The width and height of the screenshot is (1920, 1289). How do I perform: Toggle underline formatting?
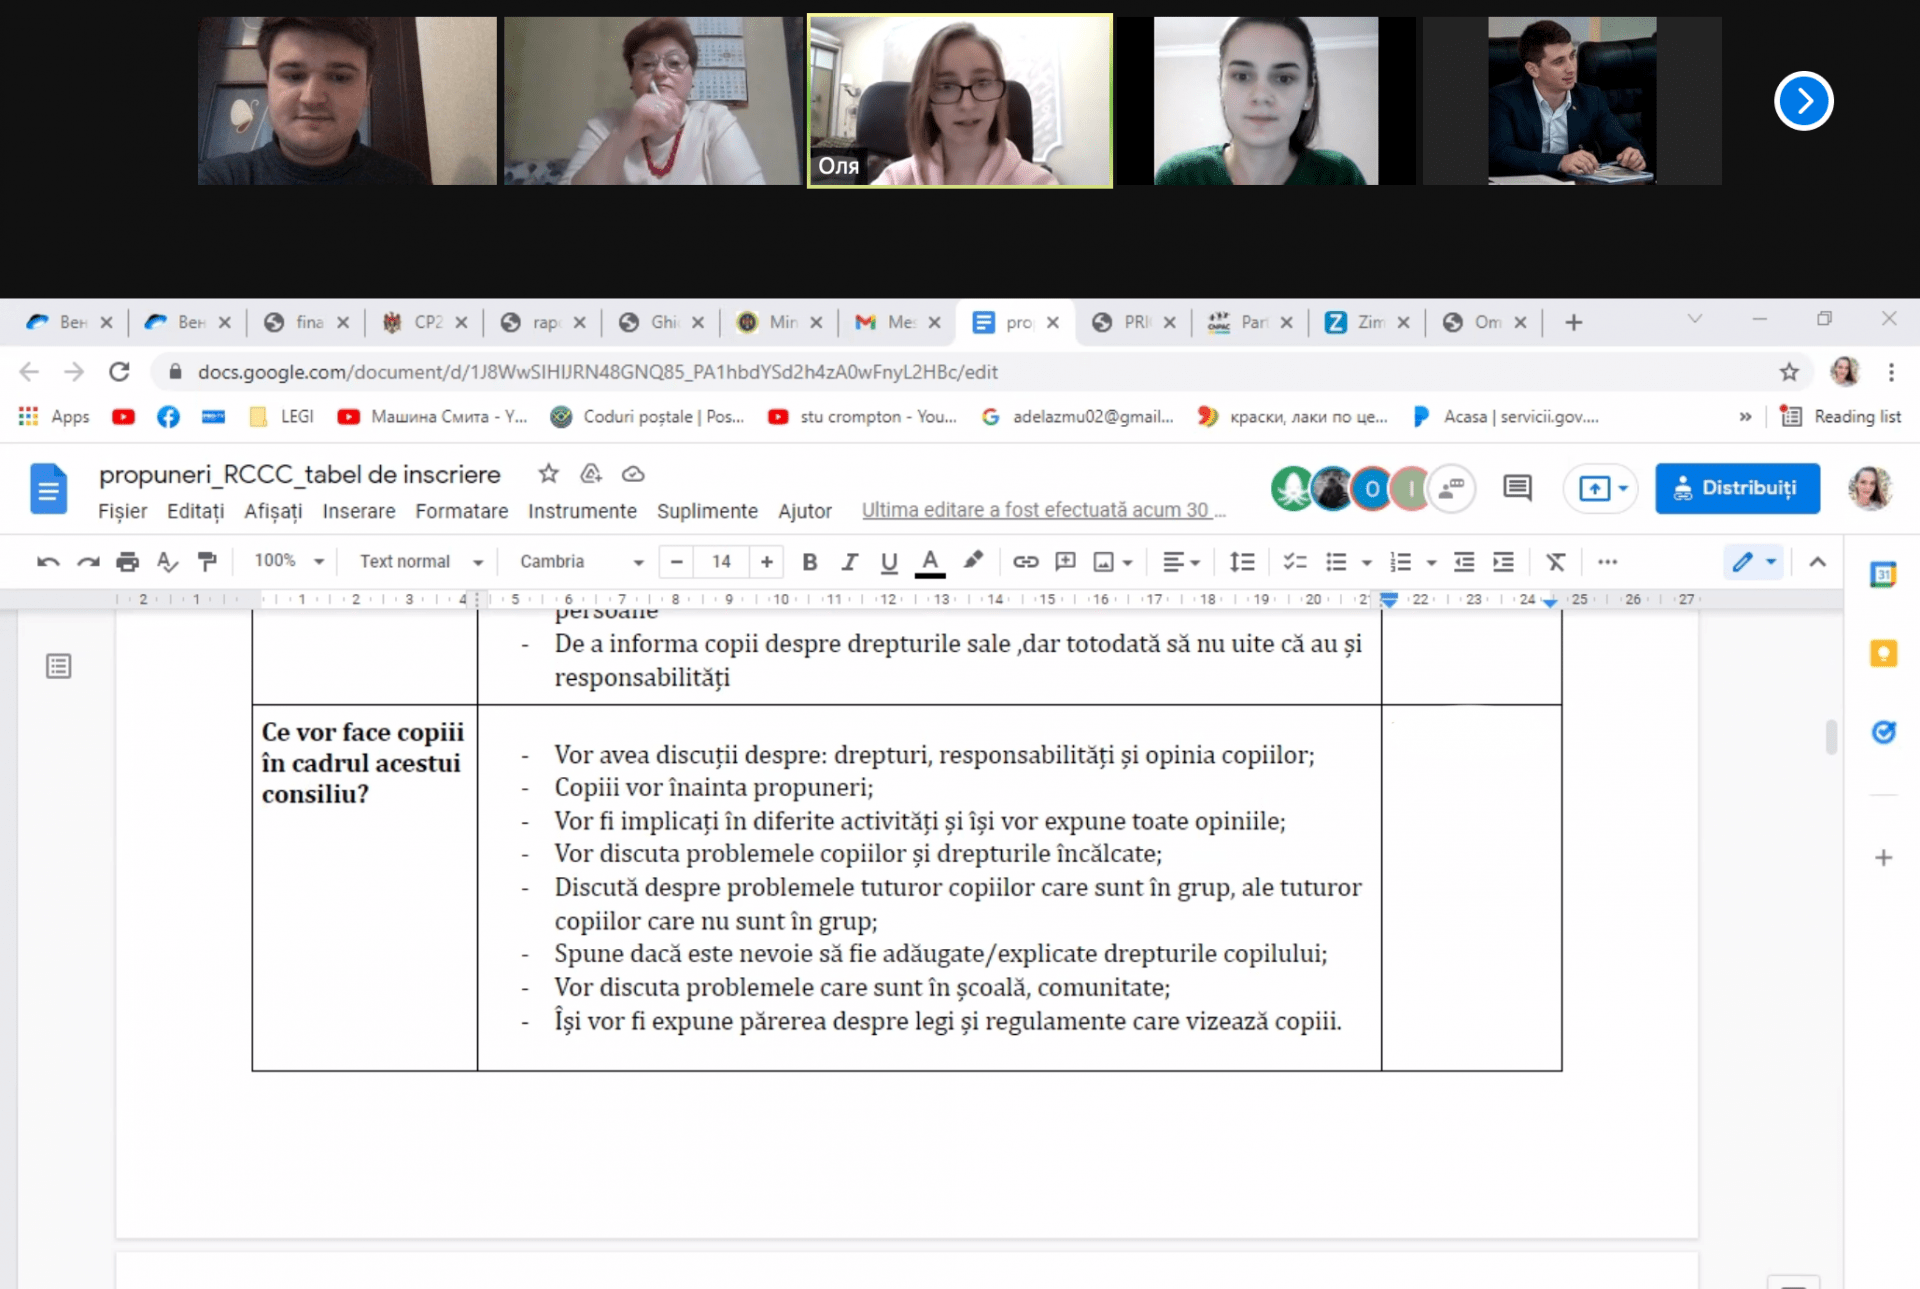pos(888,562)
